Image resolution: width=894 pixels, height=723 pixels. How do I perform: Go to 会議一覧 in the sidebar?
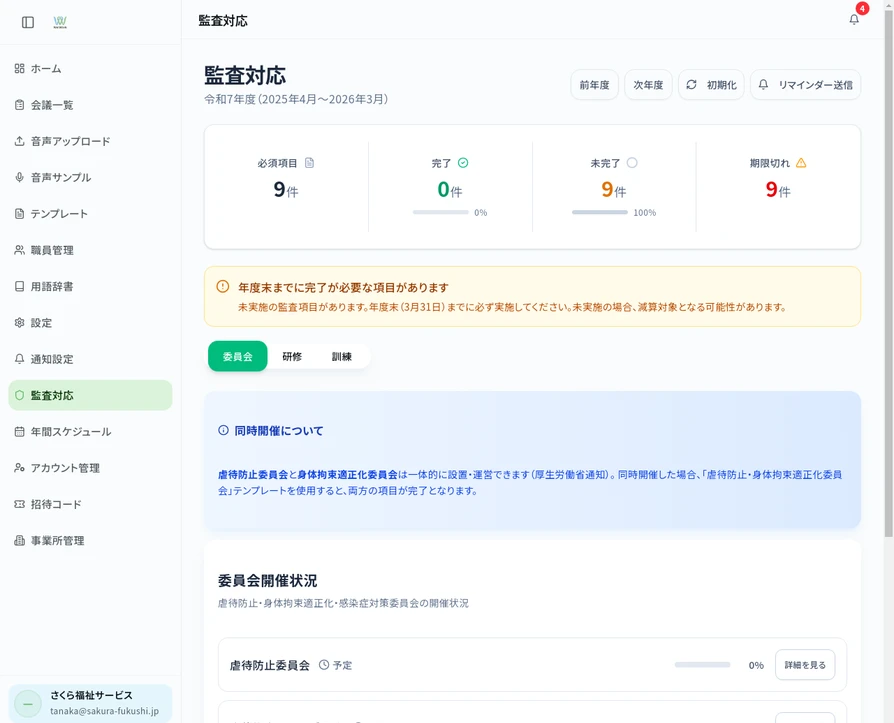click(90, 105)
